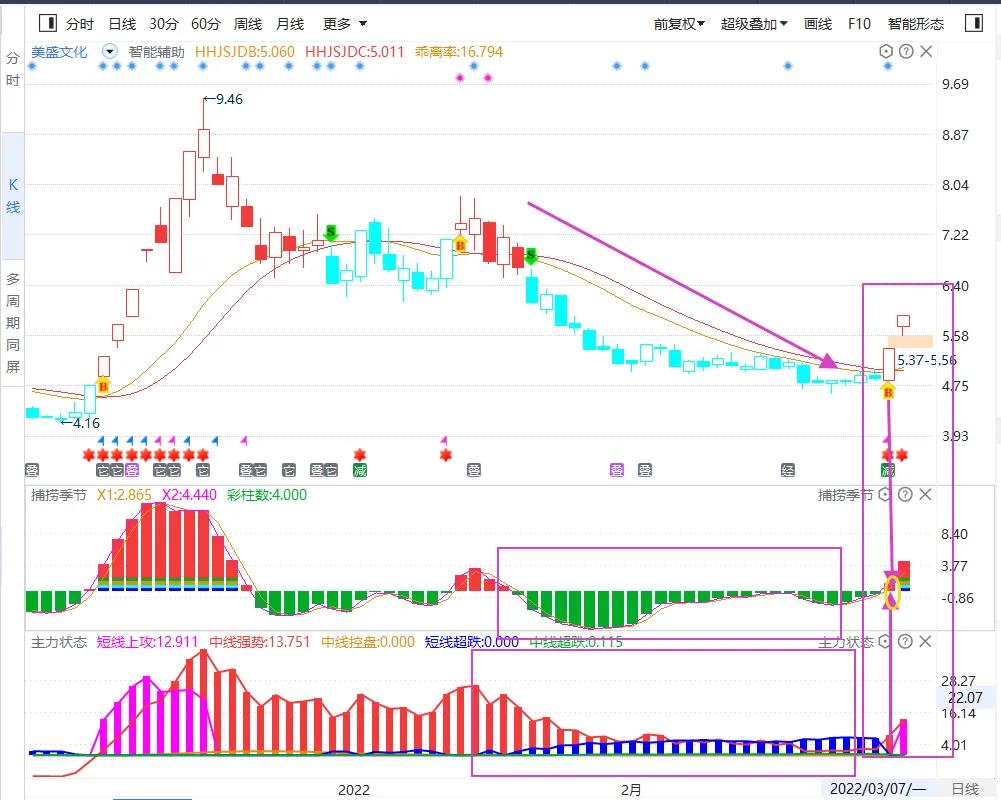The image size is (1001, 800).
Task: Open 主力状态 panel settings hexagon icon
Action: [x=886, y=642]
